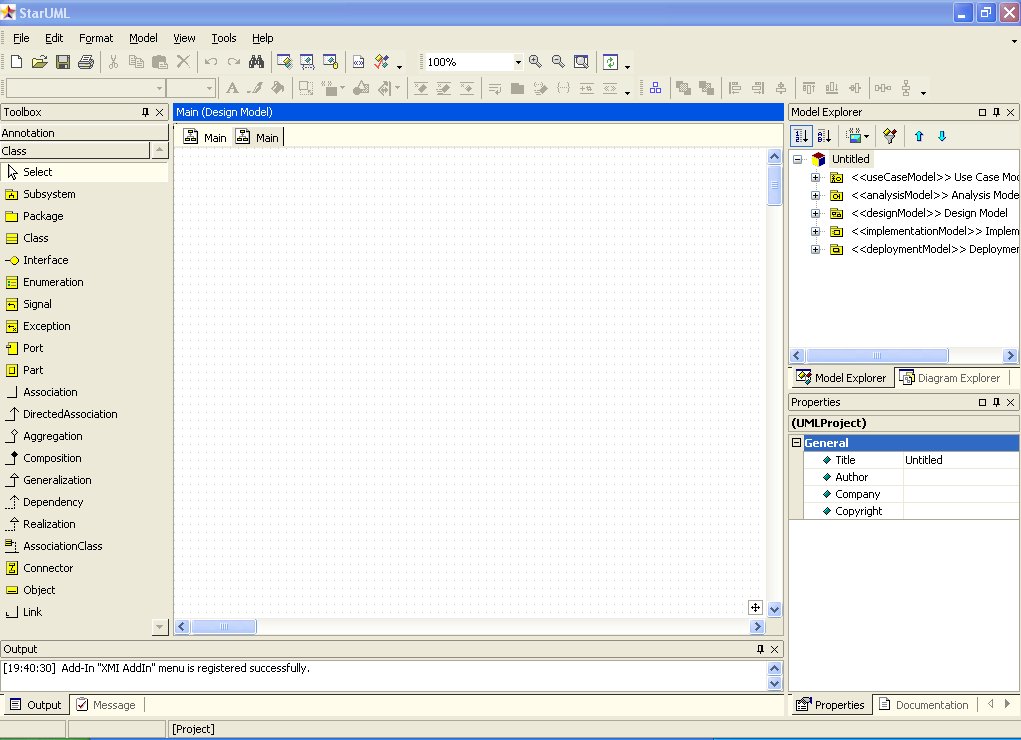Collapse the Untitled project root node
The height and width of the screenshot is (740, 1021).
(x=798, y=159)
